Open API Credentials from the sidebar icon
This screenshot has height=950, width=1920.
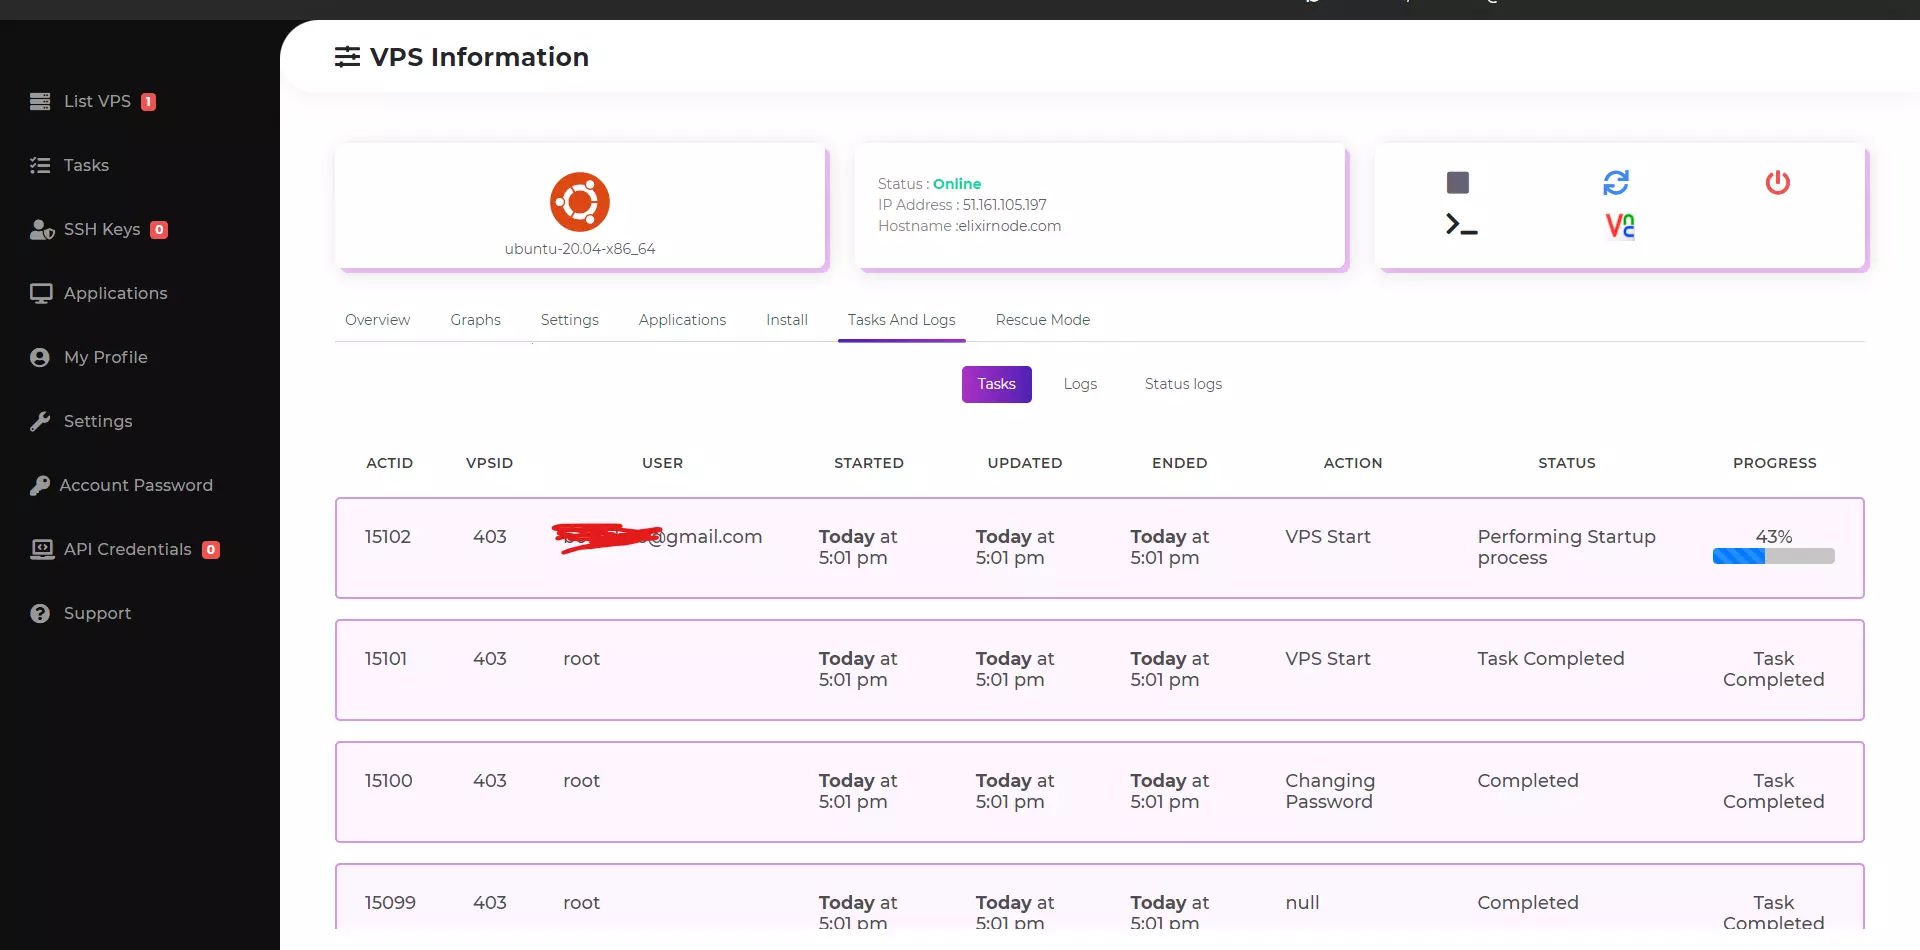(41, 549)
